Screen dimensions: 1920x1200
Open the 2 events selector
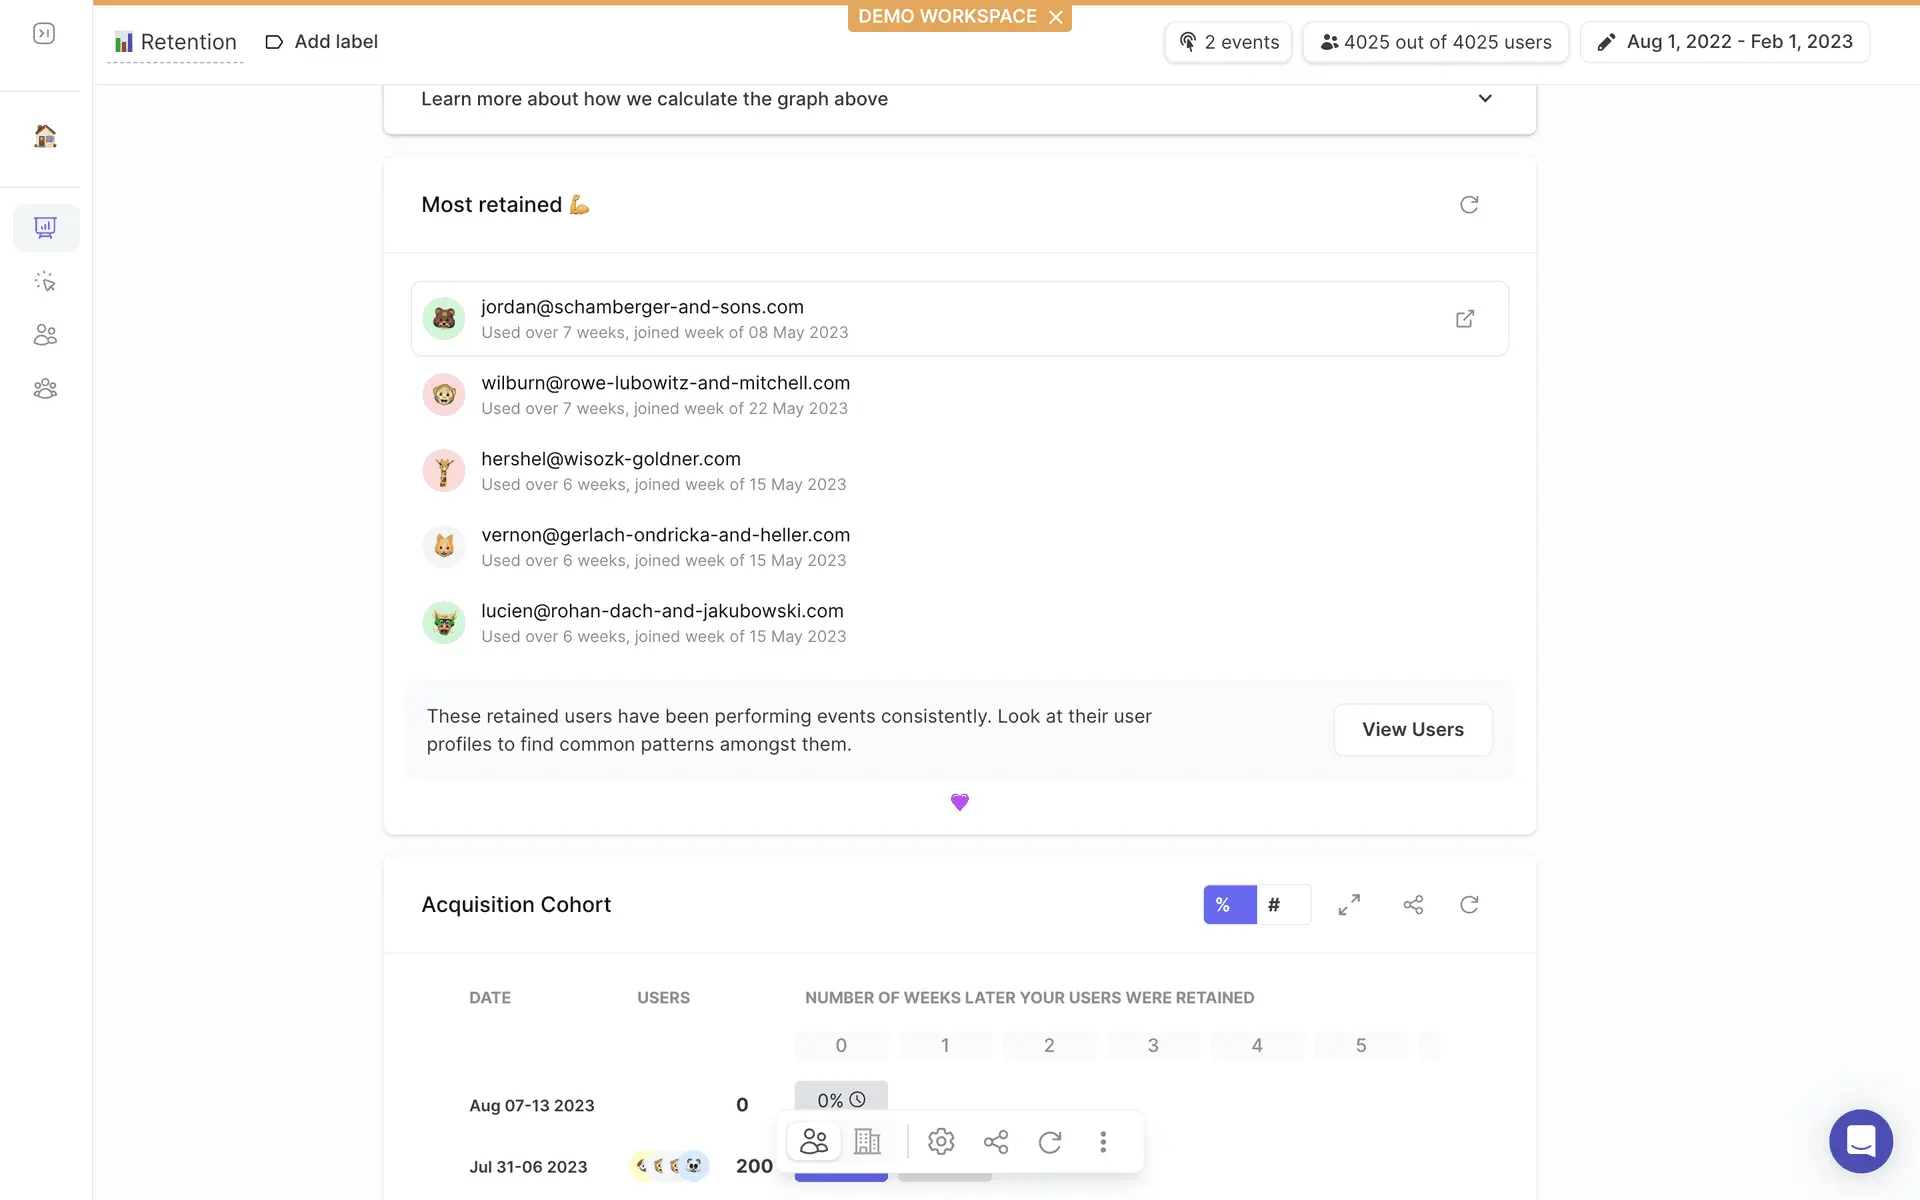pos(1229,42)
